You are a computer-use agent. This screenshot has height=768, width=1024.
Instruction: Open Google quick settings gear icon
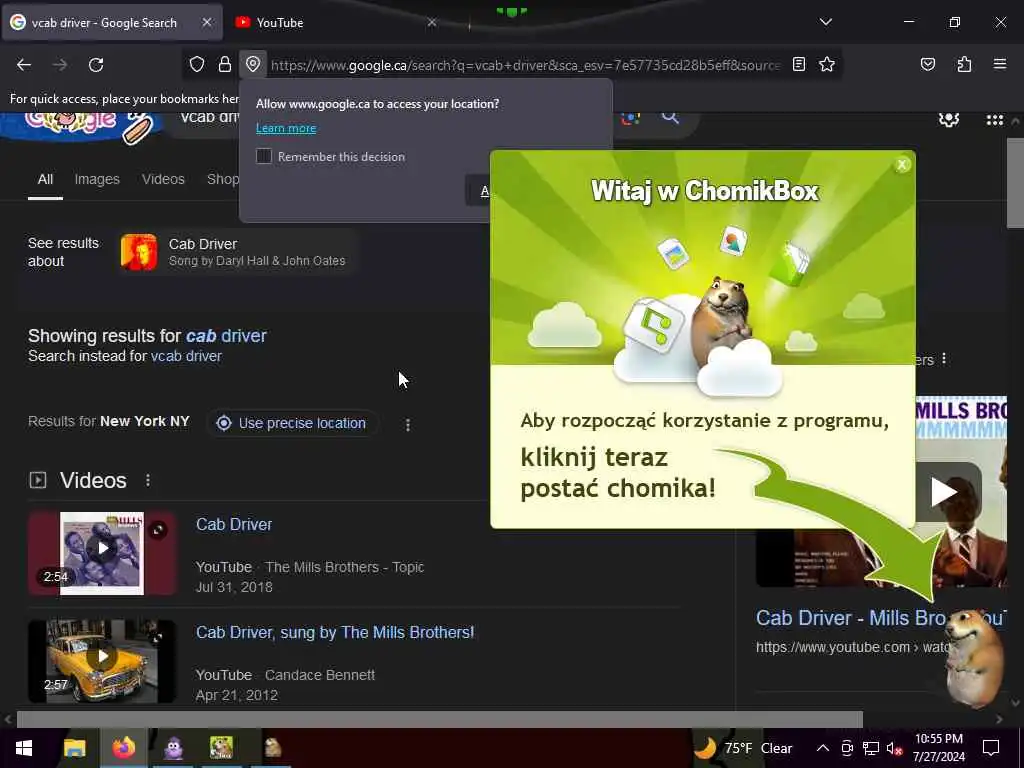tap(949, 120)
